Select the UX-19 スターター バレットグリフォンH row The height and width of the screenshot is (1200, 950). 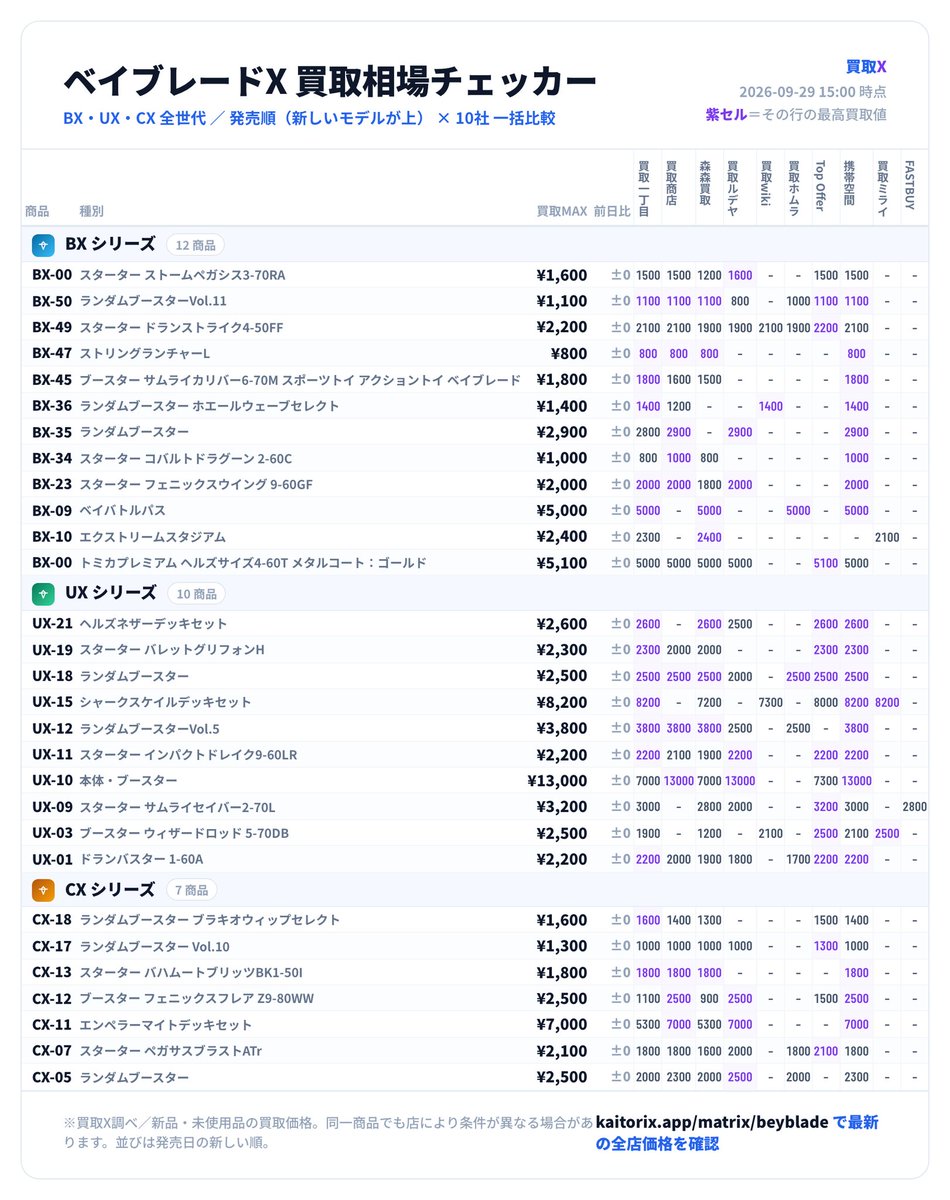point(475,650)
